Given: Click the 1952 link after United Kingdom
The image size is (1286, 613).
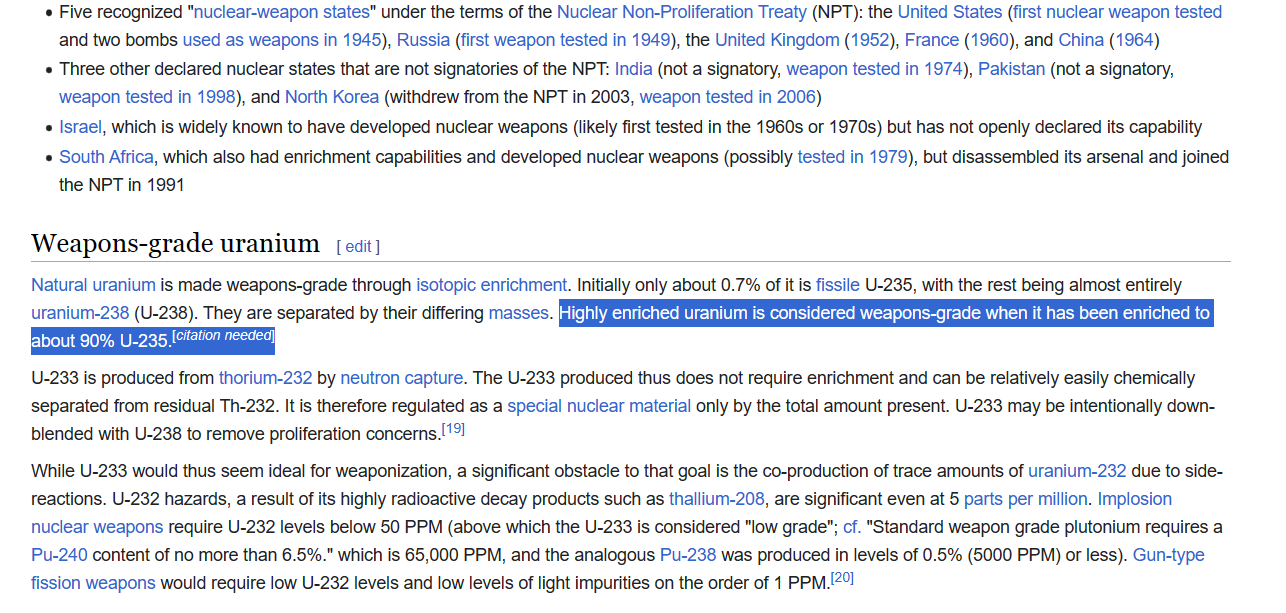Looking at the screenshot, I should coord(872,40).
